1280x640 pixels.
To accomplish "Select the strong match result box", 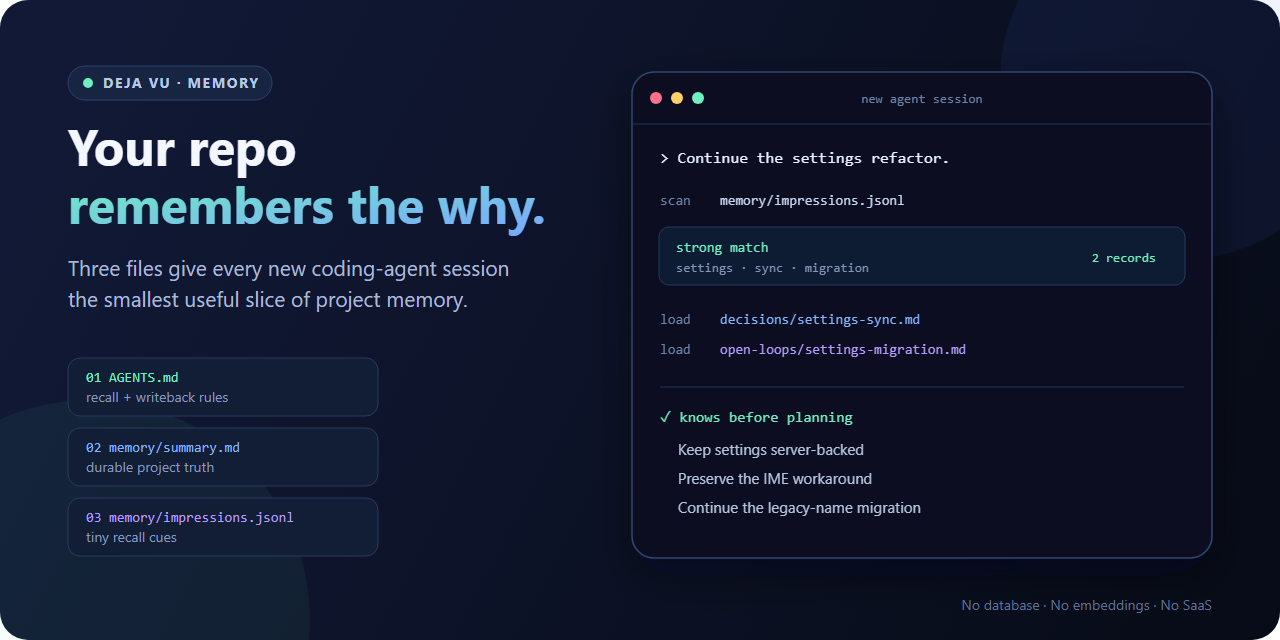I will pyautogui.click(x=922, y=256).
